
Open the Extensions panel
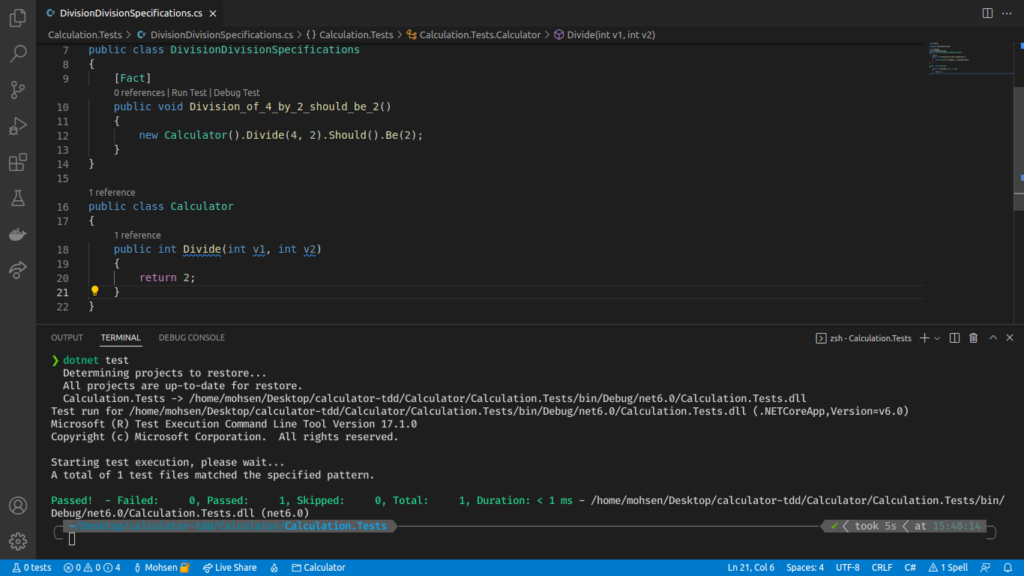[16, 161]
